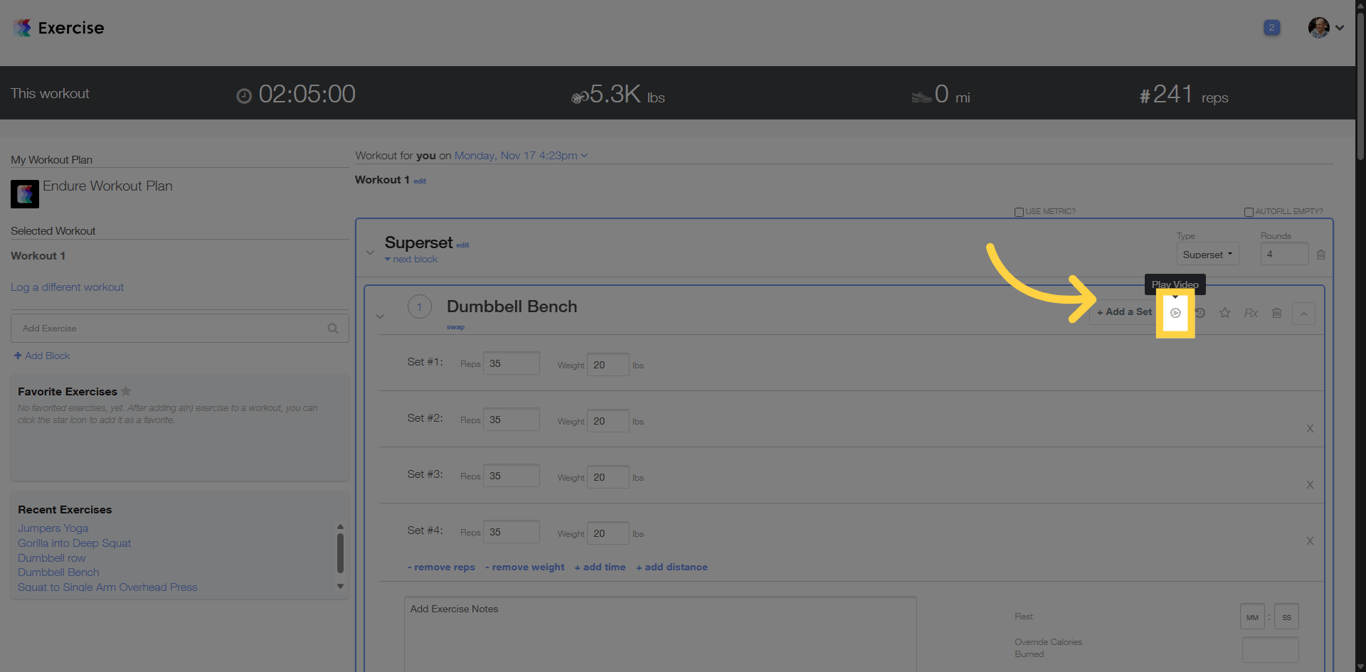Click the Set #3 Reps field

[x=511, y=476]
